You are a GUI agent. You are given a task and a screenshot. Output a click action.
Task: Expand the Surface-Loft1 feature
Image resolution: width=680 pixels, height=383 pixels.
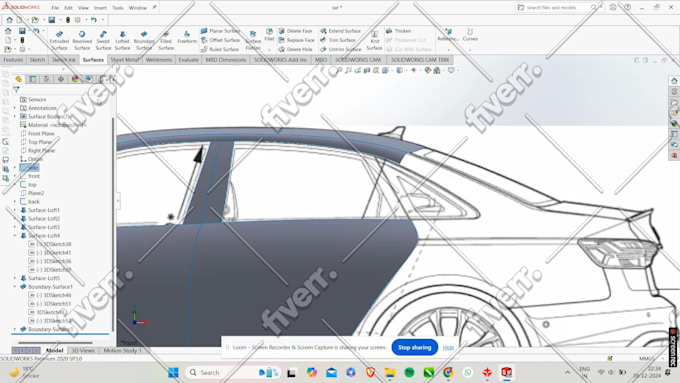pyautogui.click(x=15, y=210)
